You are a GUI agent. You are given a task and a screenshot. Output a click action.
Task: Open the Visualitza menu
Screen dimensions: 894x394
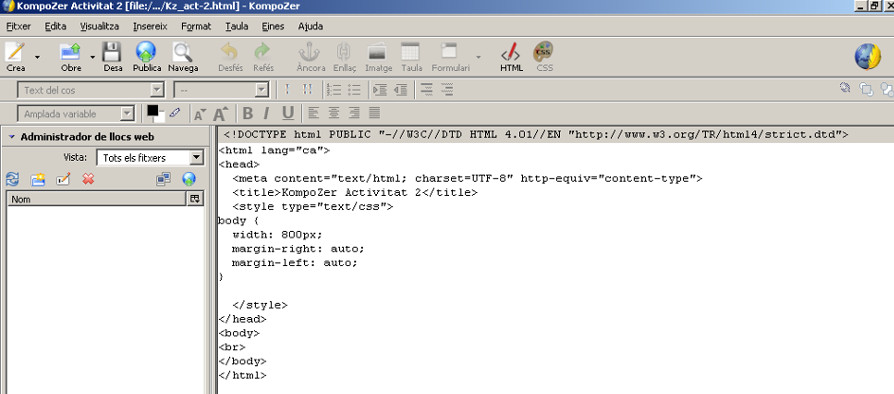pyautogui.click(x=100, y=26)
